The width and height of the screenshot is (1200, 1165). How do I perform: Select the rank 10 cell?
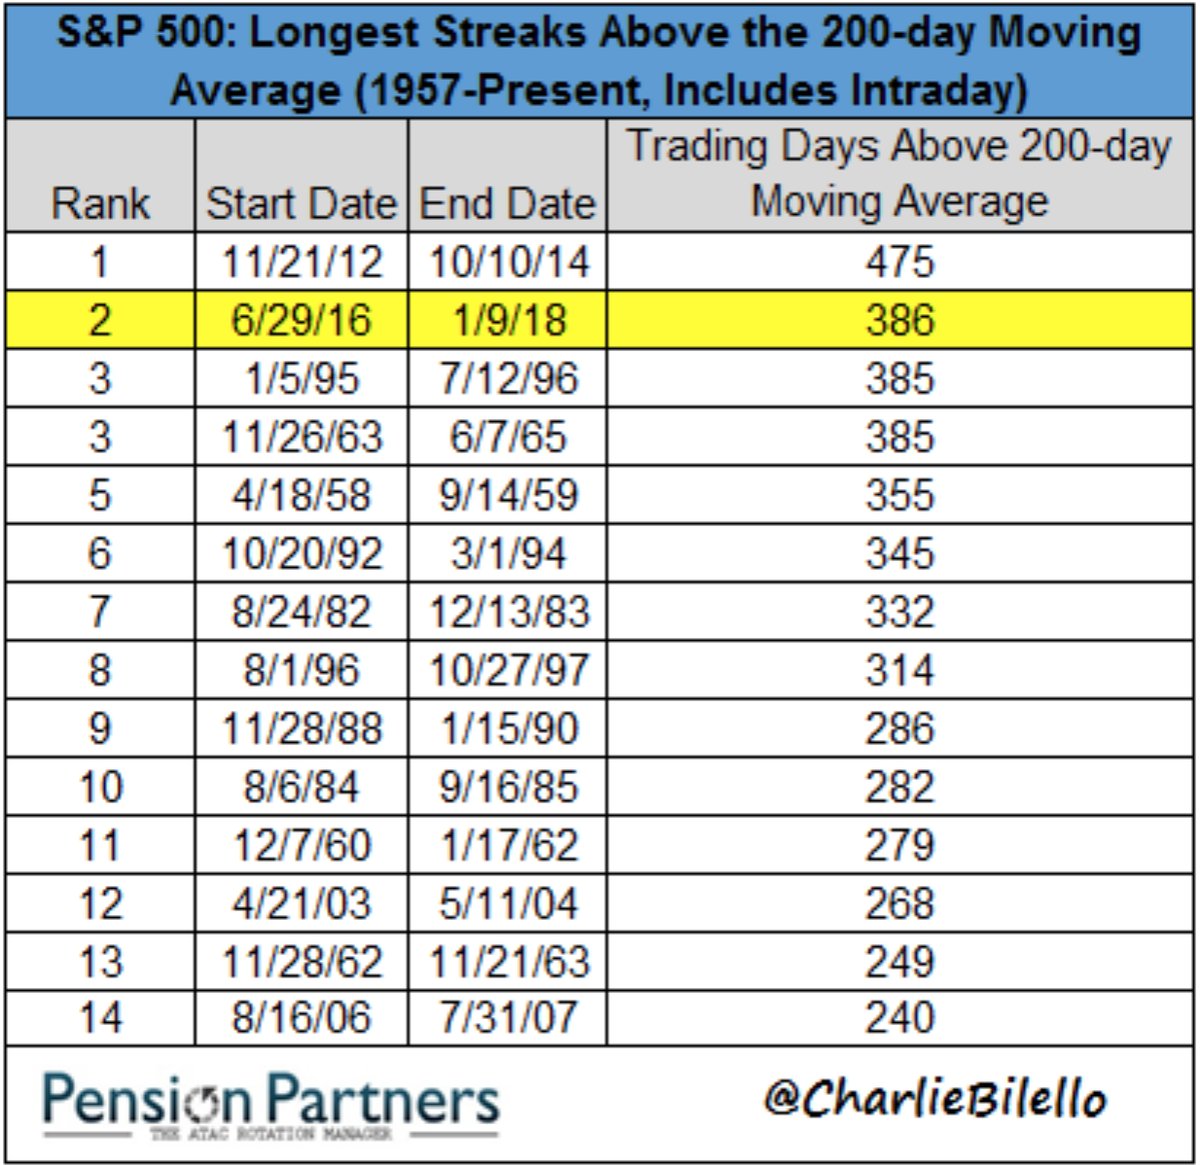point(100,787)
